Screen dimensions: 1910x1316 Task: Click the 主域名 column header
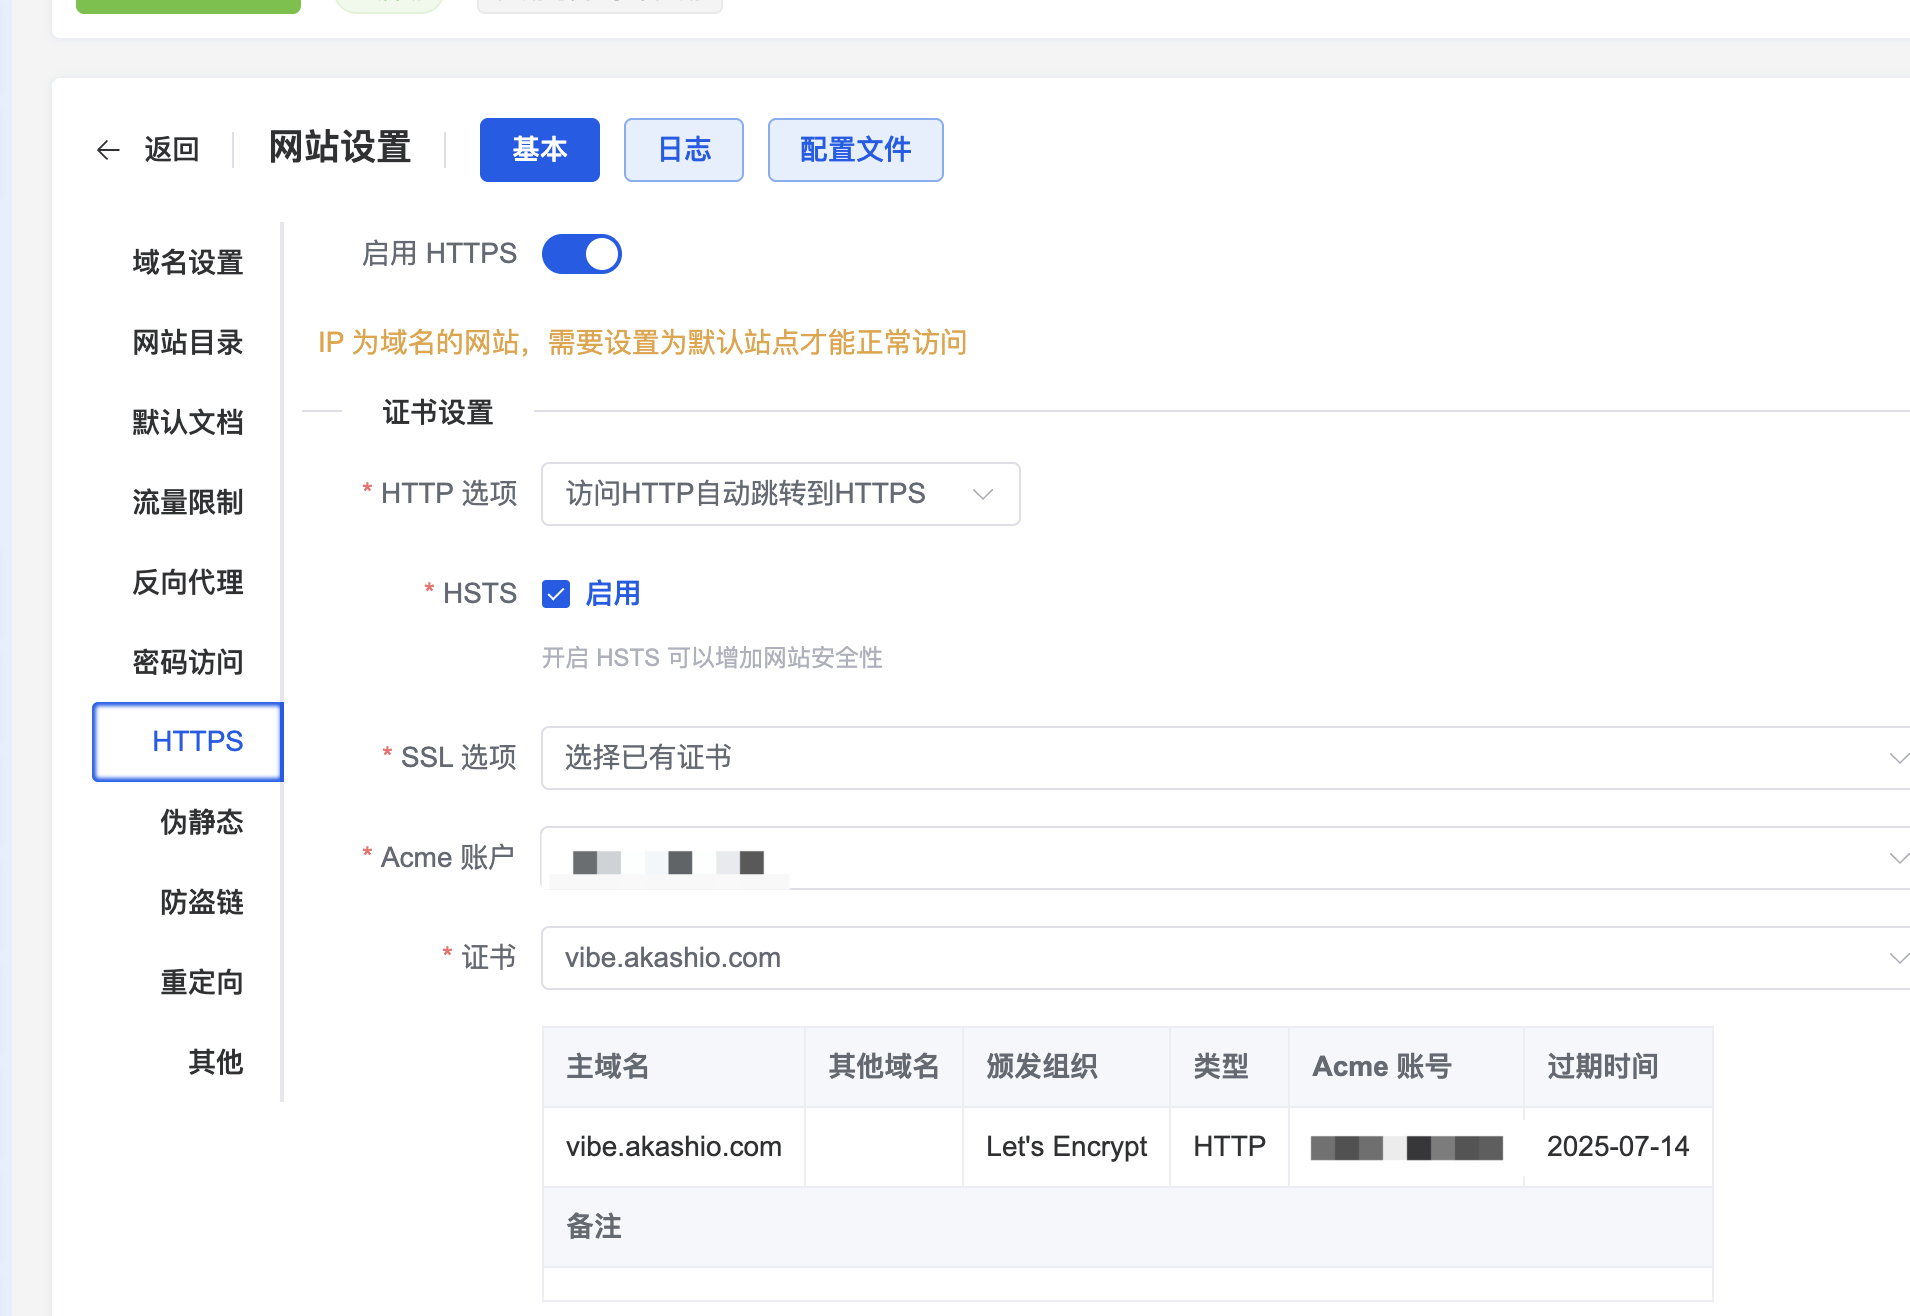[674, 1067]
